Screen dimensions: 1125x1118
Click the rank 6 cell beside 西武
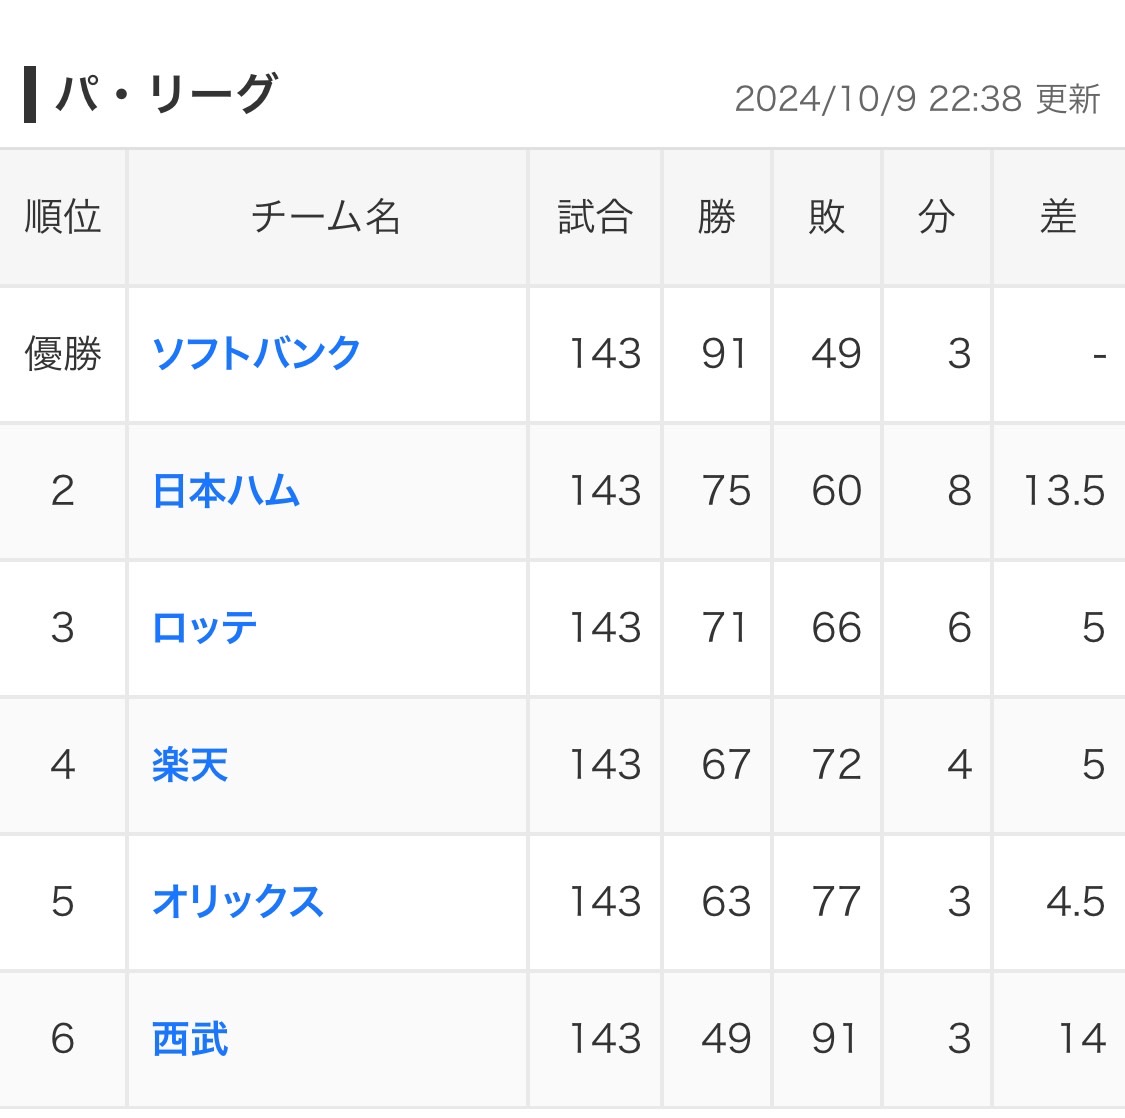pyautogui.click(x=63, y=1039)
